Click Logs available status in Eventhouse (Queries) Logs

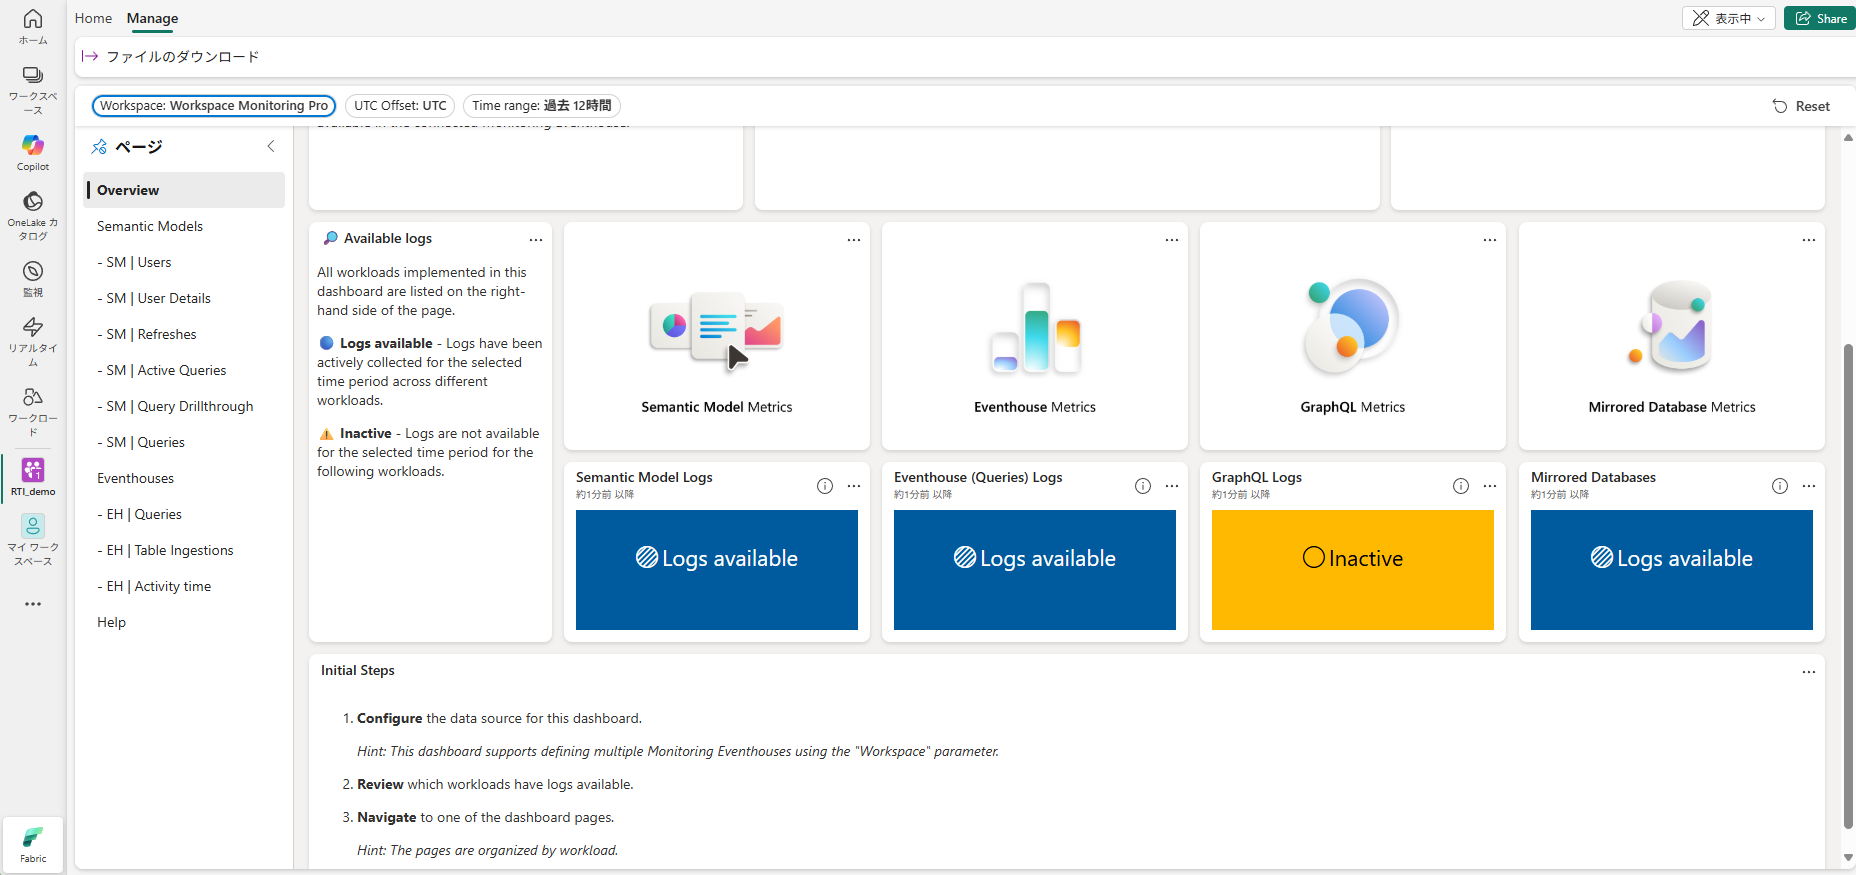point(1035,570)
